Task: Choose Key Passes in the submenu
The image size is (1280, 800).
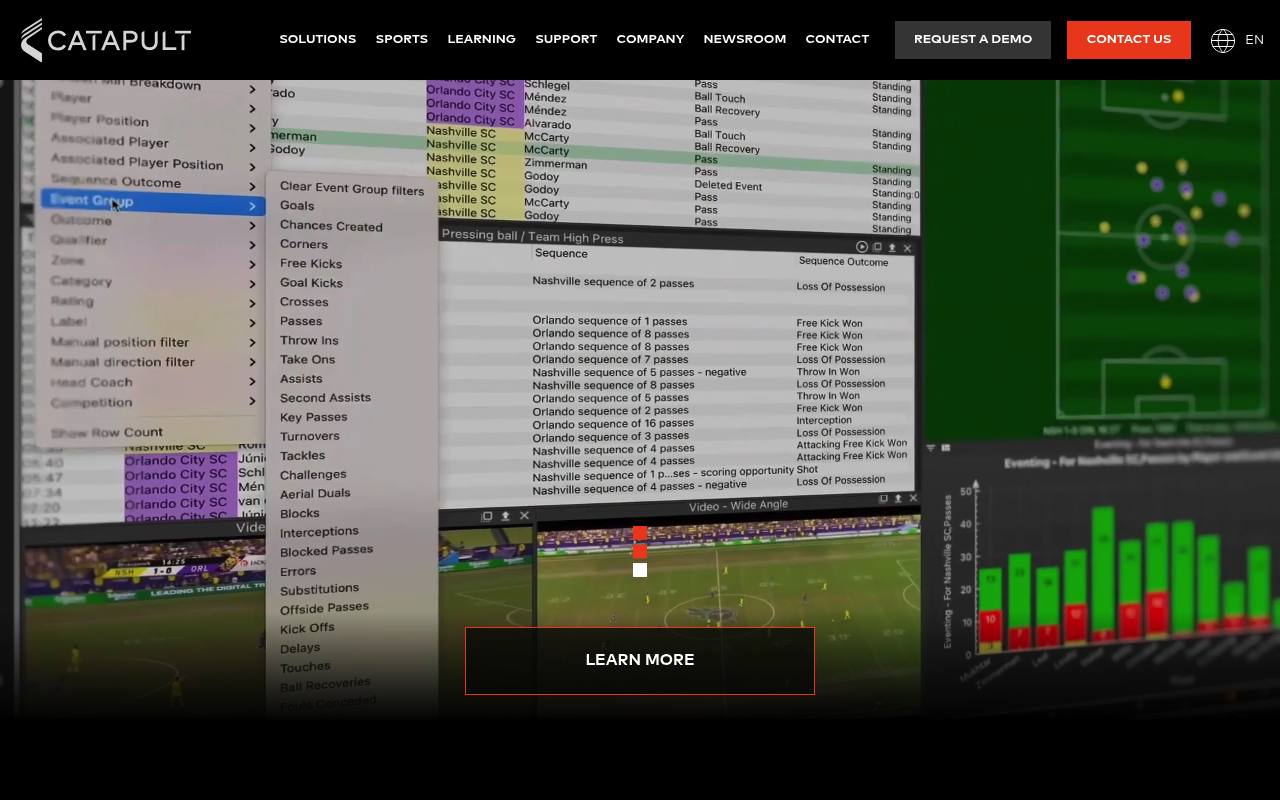Action: click(314, 417)
